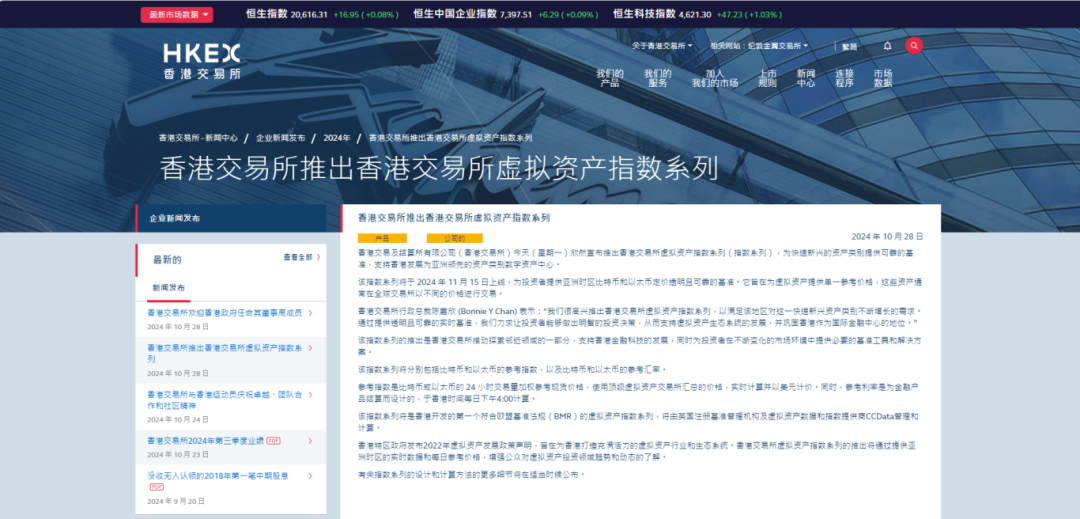This screenshot has height=519, width=1080.
Task: Click sidebar date 2024 年 10 月 24 日
Action: pyautogui.click(x=178, y=419)
